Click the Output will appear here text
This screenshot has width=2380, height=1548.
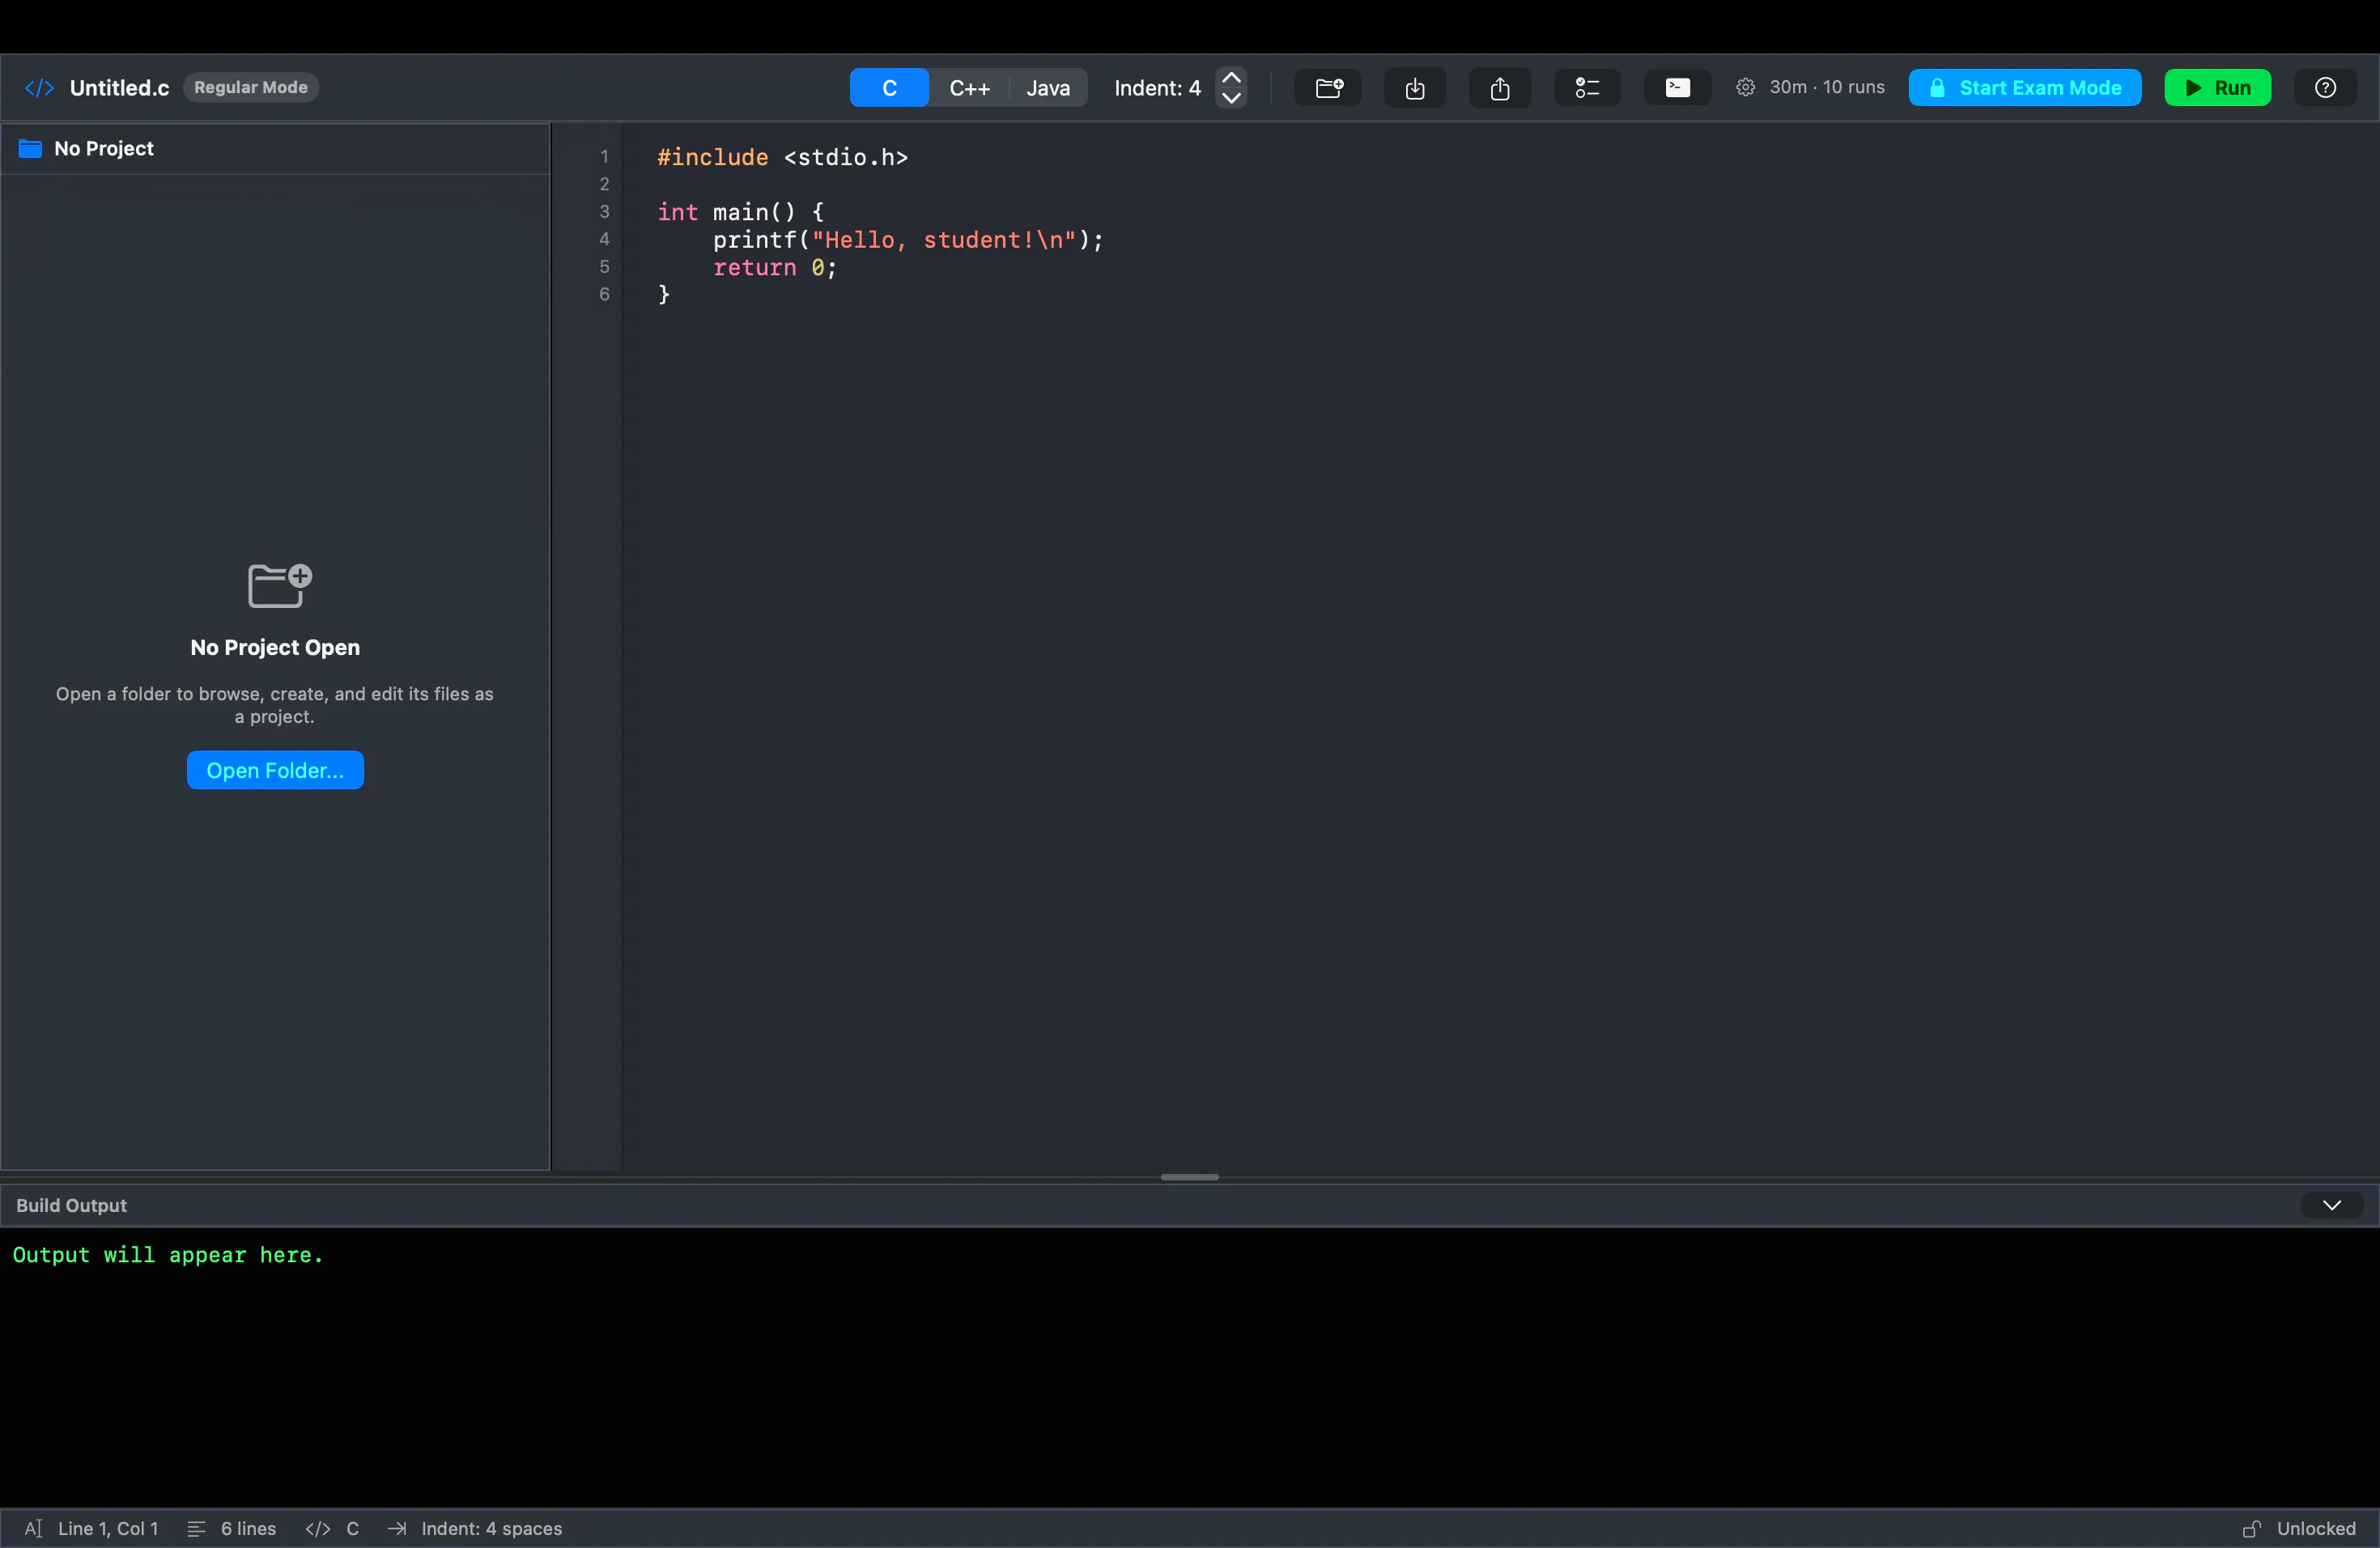[x=168, y=1255]
